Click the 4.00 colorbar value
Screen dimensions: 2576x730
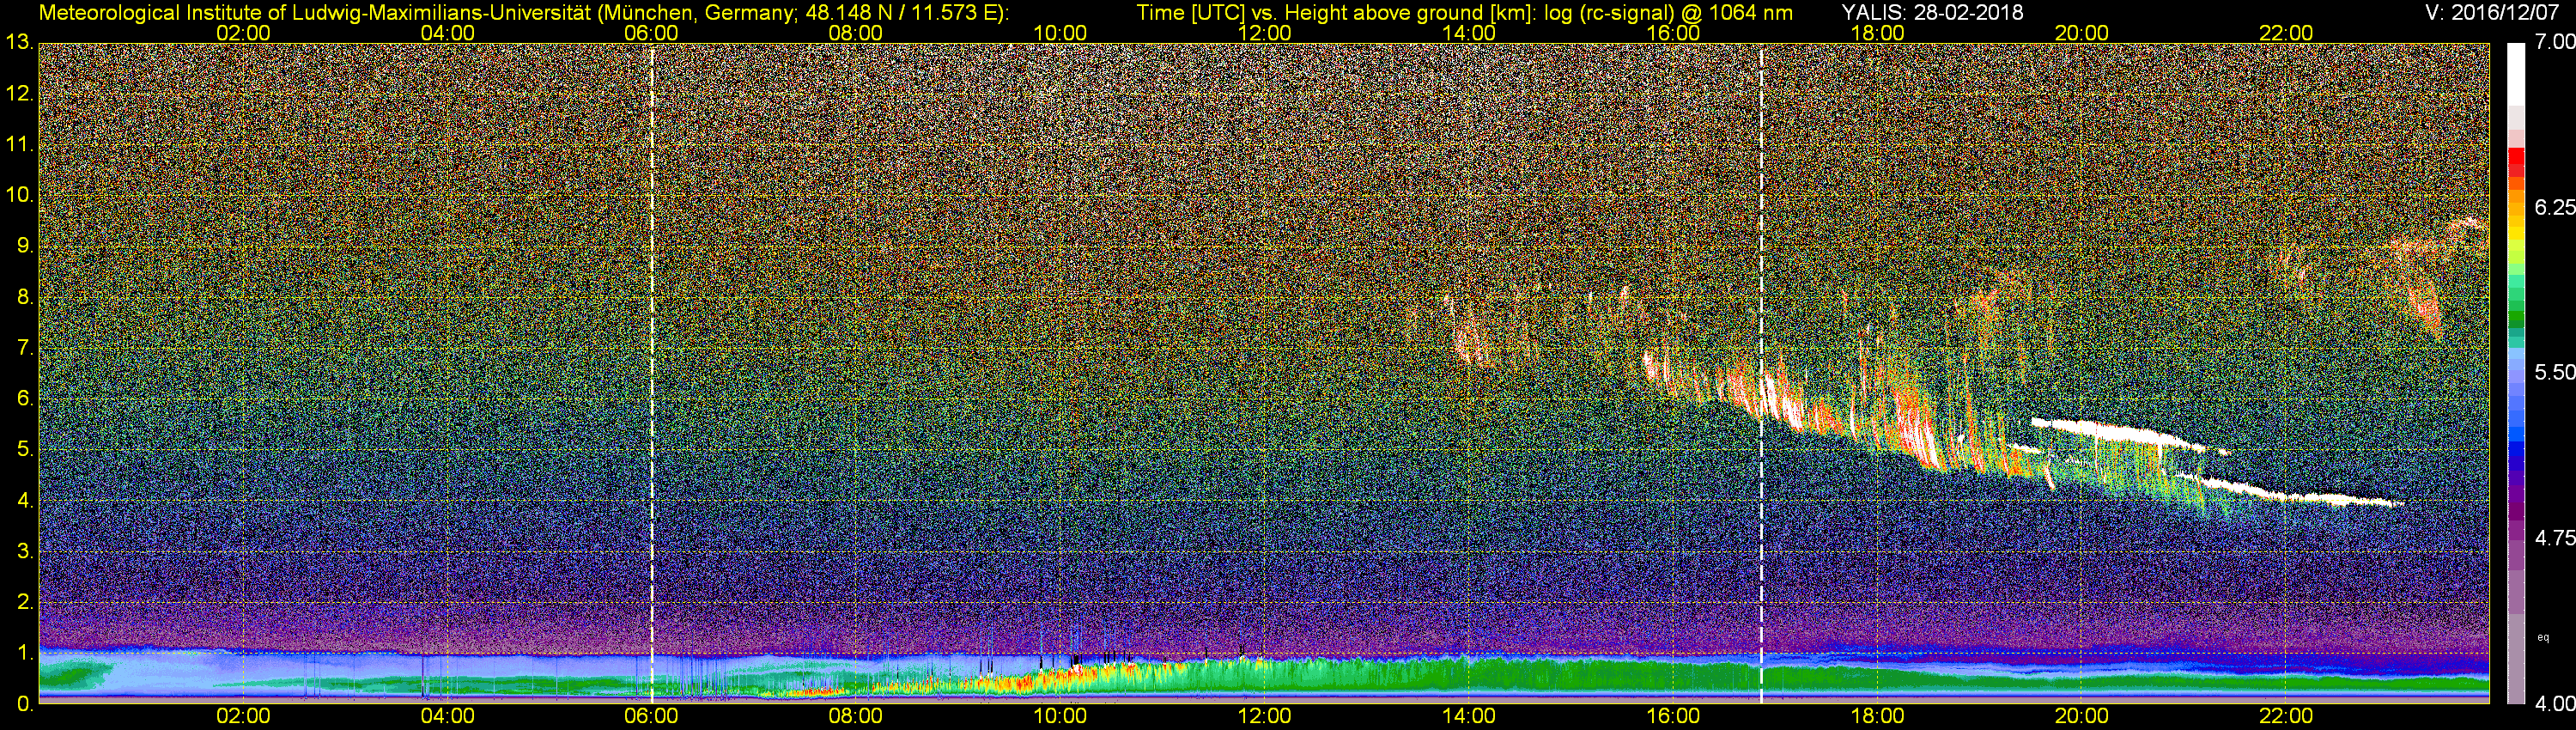[x=2556, y=704]
